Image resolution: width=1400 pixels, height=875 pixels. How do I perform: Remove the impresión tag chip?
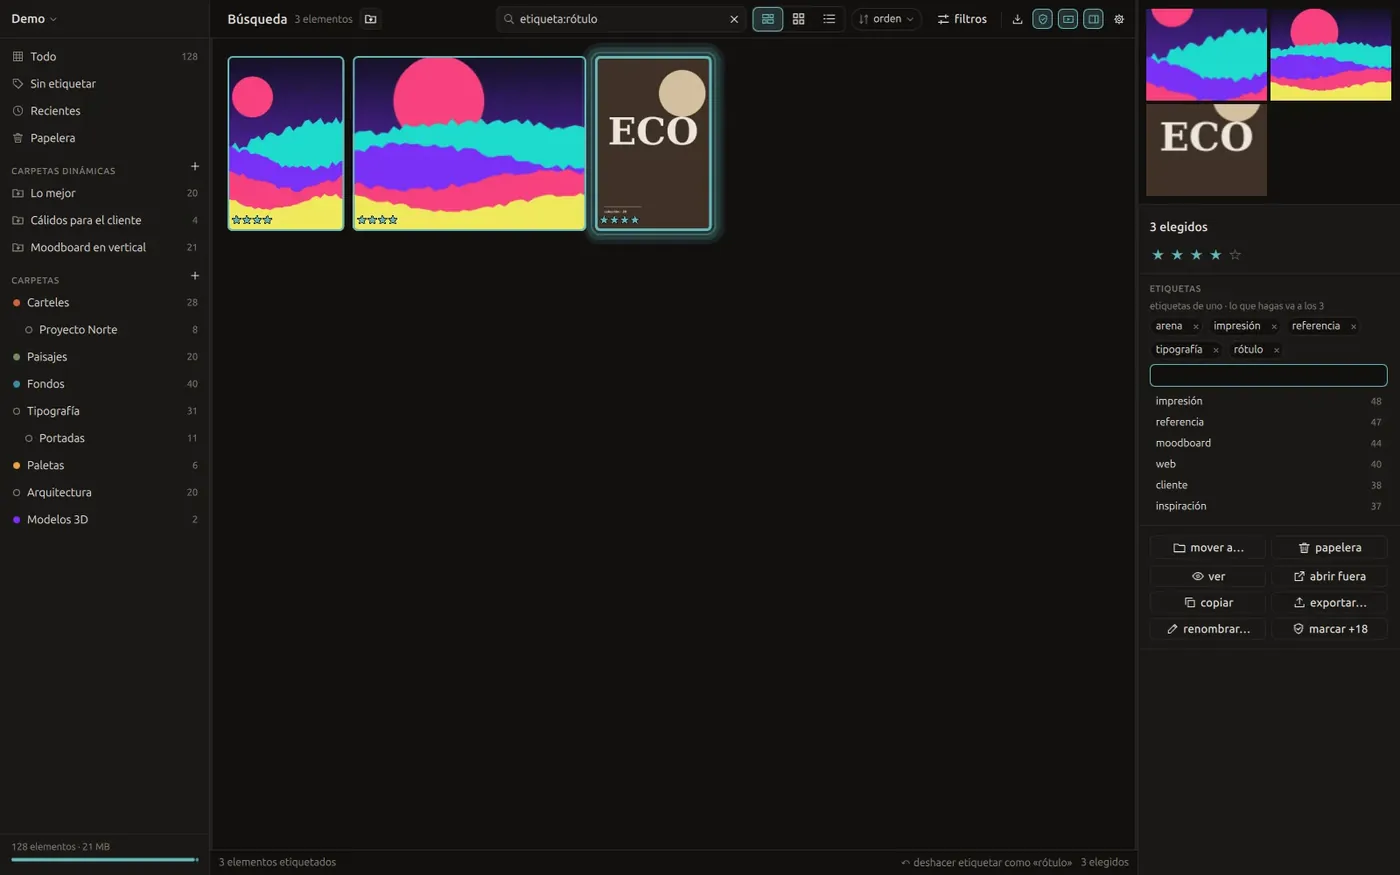(x=1273, y=327)
